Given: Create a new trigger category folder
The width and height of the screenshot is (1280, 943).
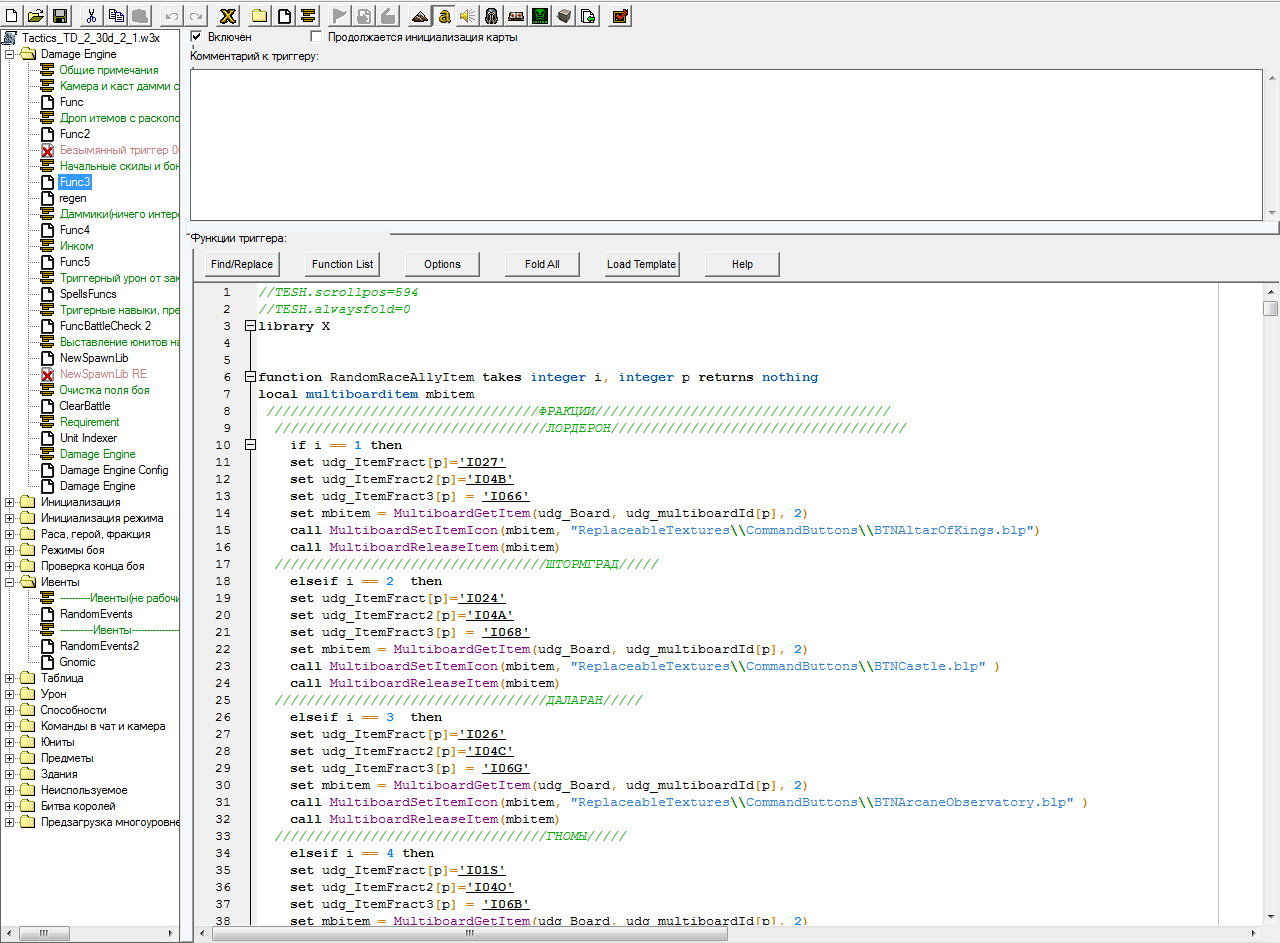Looking at the screenshot, I should (x=260, y=15).
